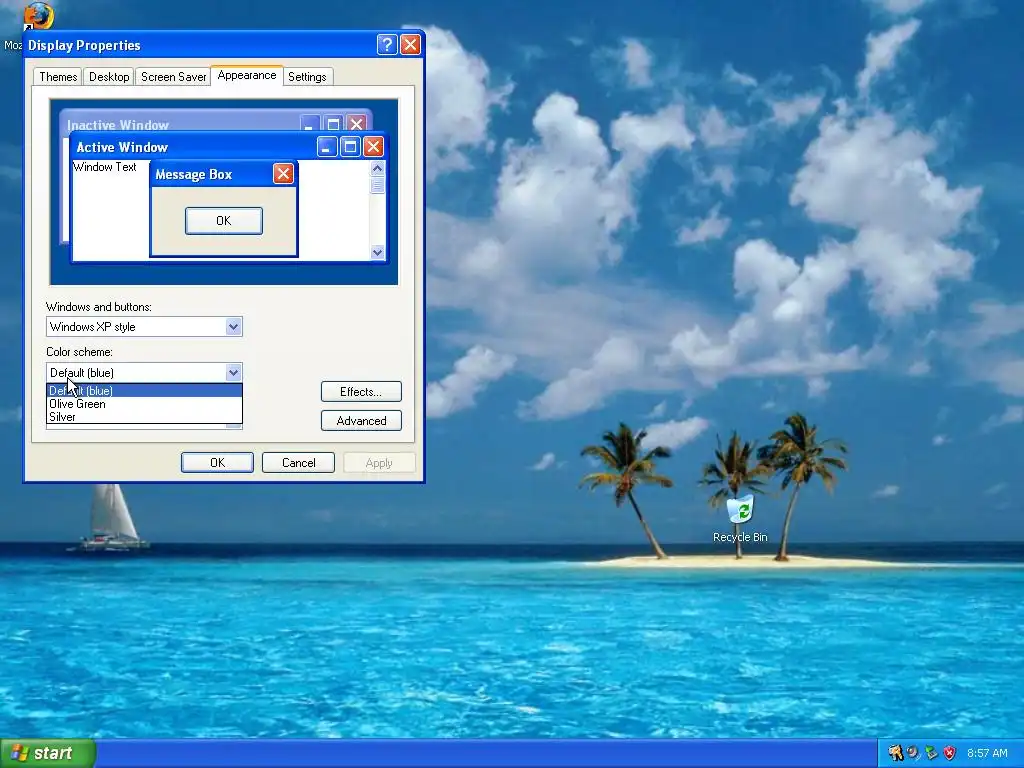Confirm with the dialog OK button
1024x768 pixels.
pyautogui.click(x=217, y=462)
